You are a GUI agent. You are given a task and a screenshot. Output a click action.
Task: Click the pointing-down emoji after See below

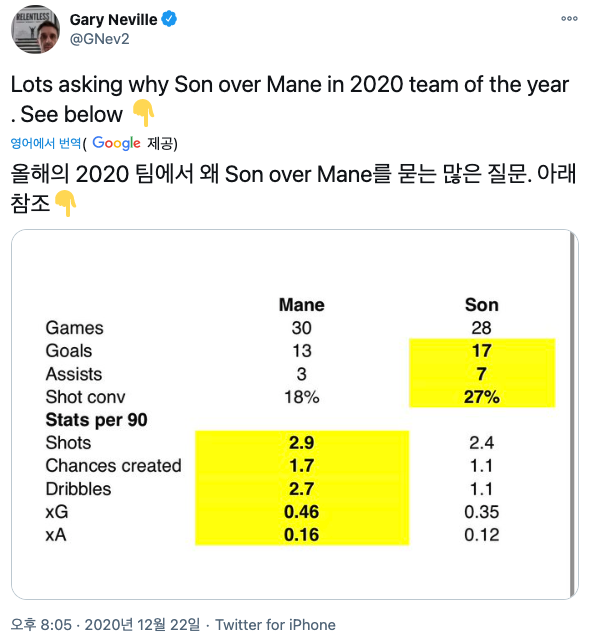click(144, 112)
